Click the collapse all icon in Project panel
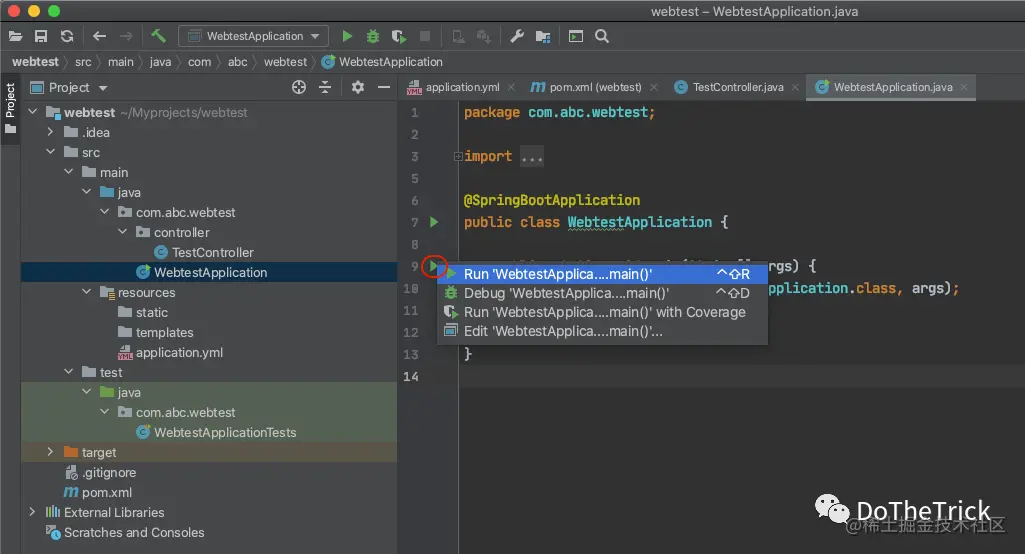This screenshot has height=554, width=1025. [325, 87]
